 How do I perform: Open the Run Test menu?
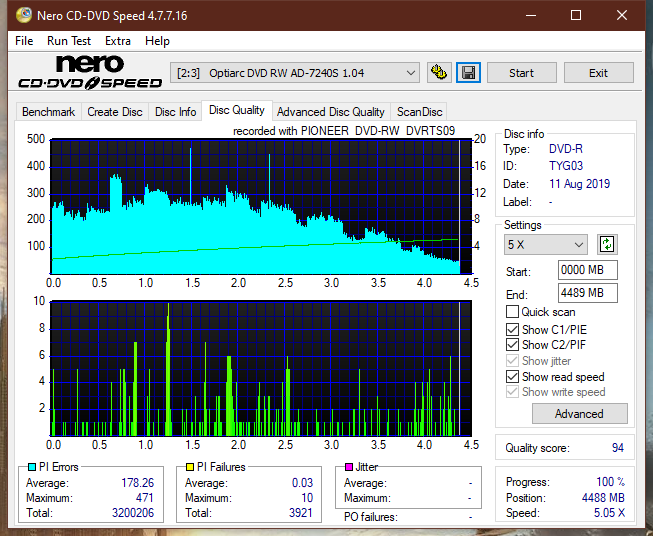click(69, 41)
